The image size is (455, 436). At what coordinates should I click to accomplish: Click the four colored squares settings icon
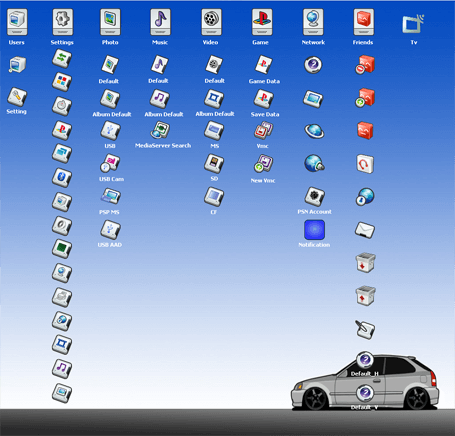(x=62, y=82)
